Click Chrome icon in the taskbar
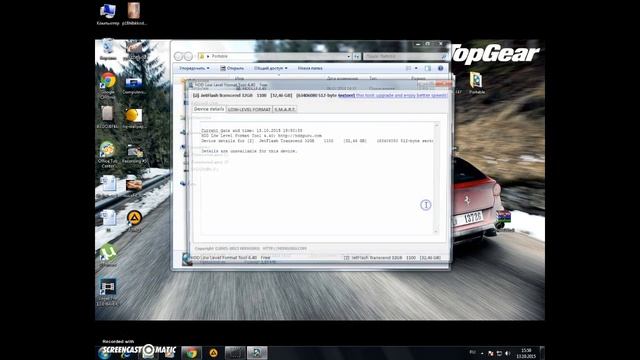 coord(191,353)
